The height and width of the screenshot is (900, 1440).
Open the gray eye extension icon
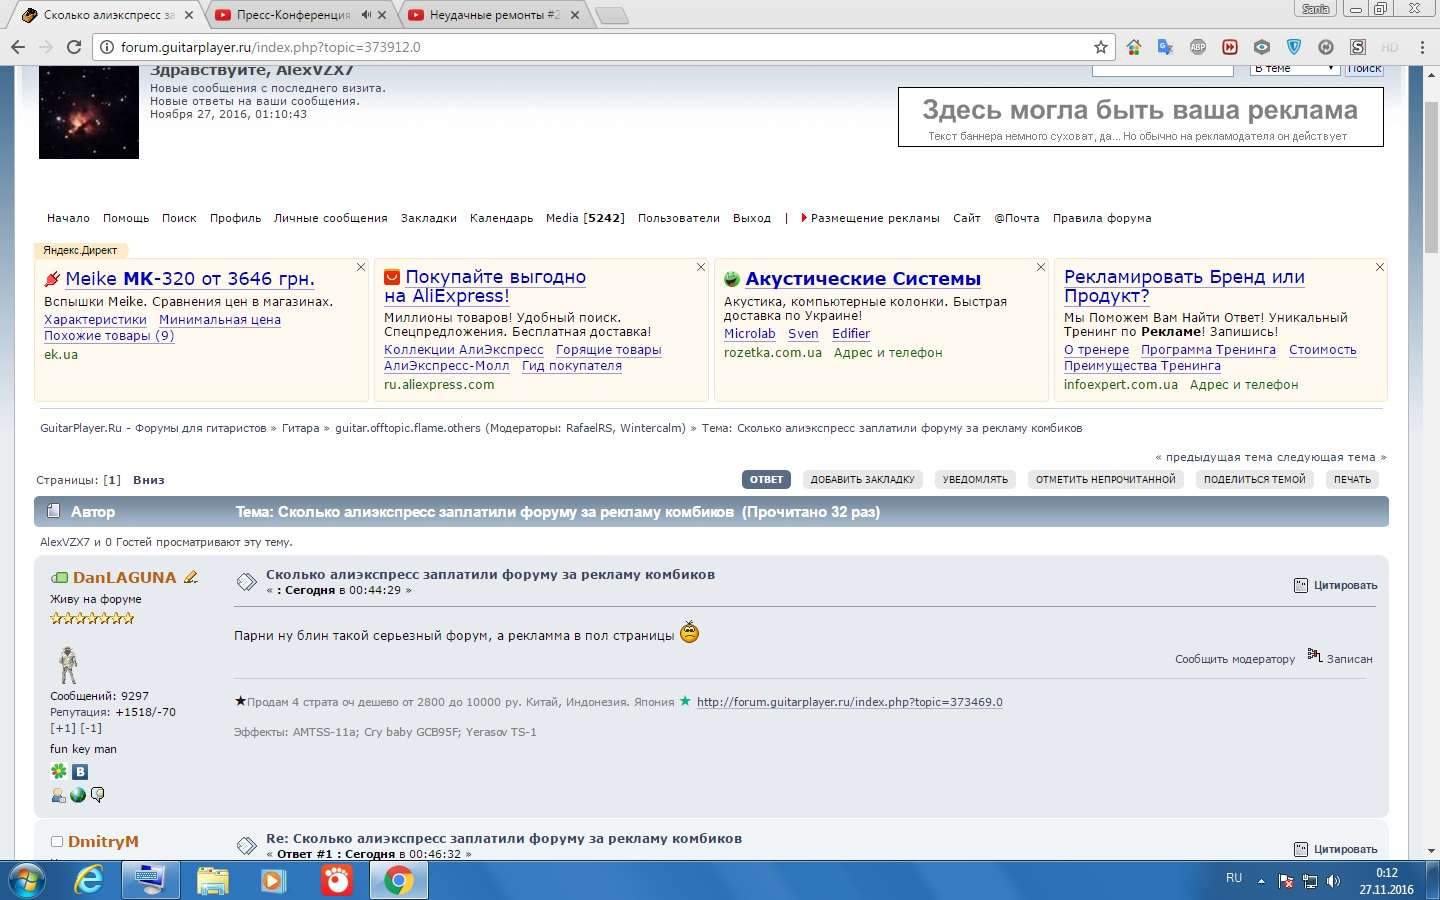tap(1262, 47)
